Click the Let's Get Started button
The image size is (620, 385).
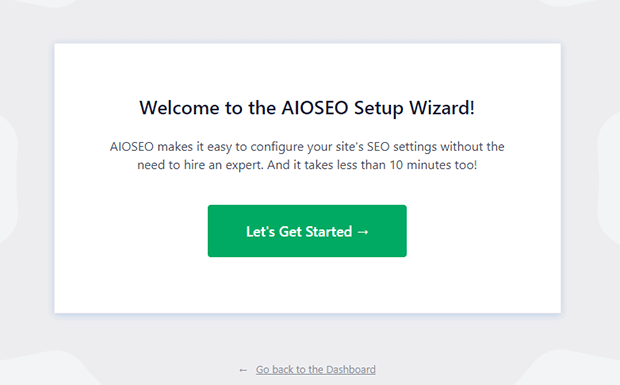307,231
